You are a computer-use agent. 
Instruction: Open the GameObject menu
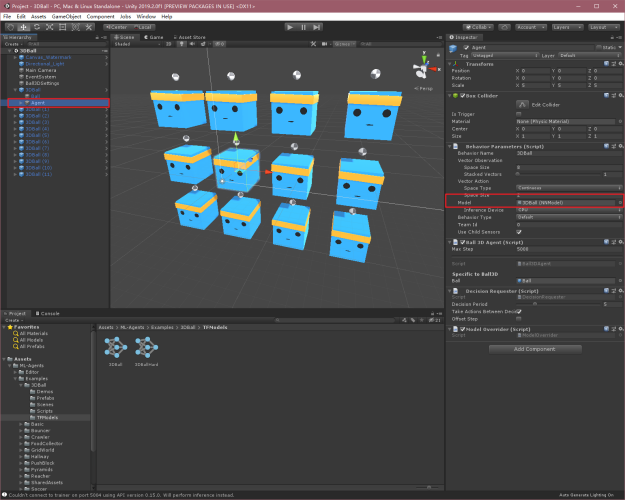pos(66,16)
